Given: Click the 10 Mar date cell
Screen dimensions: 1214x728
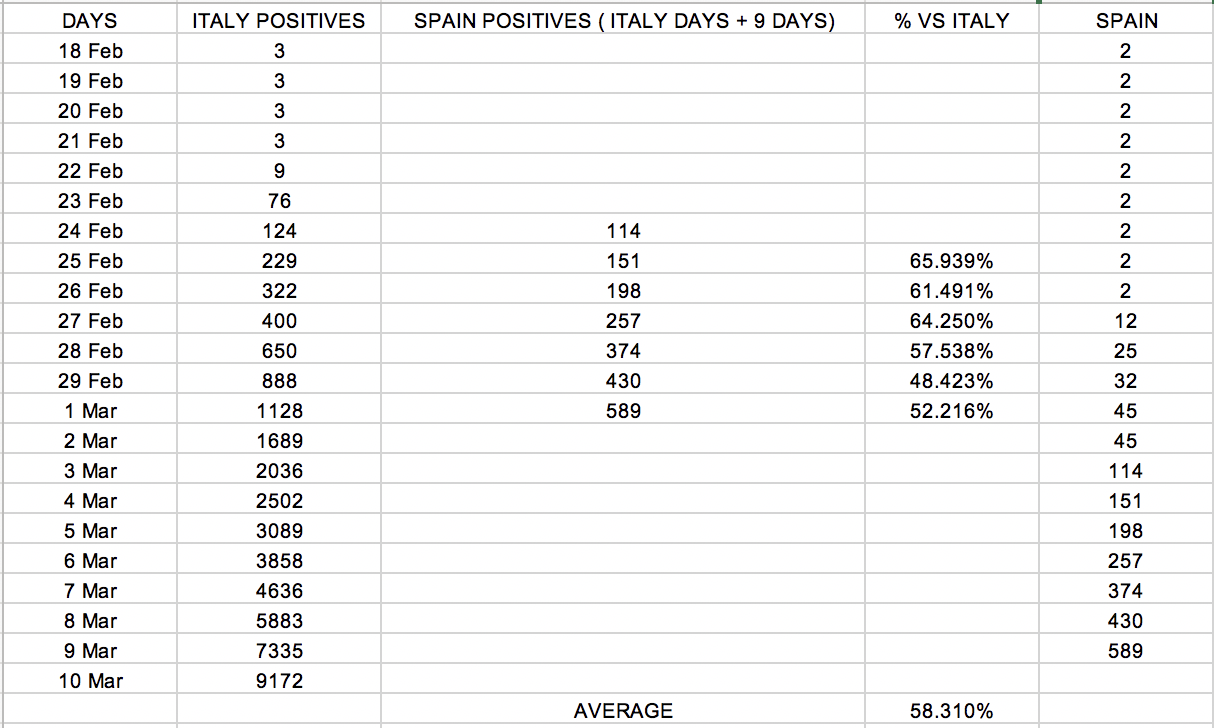Looking at the screenshot, I should tap(91, 681).
